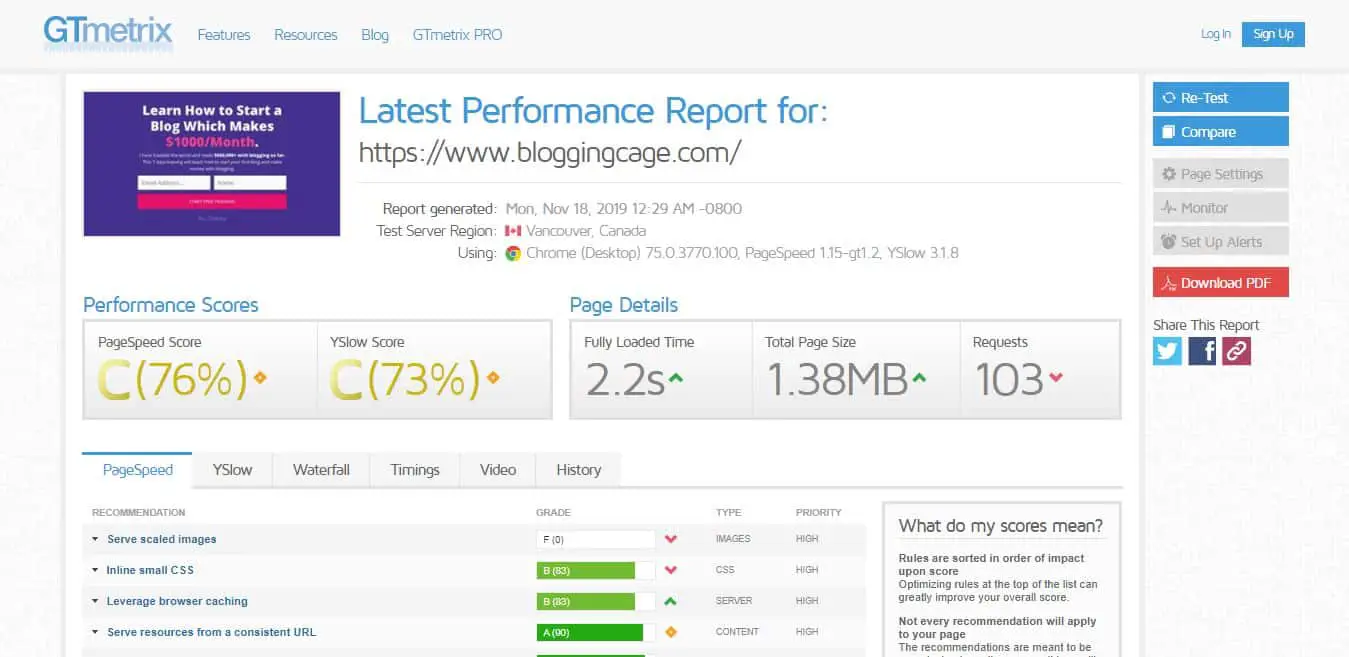Click the B (83) browser caching grade bar
The width and height of the screenshot is (1349, 657).
[x=596, y=601]
